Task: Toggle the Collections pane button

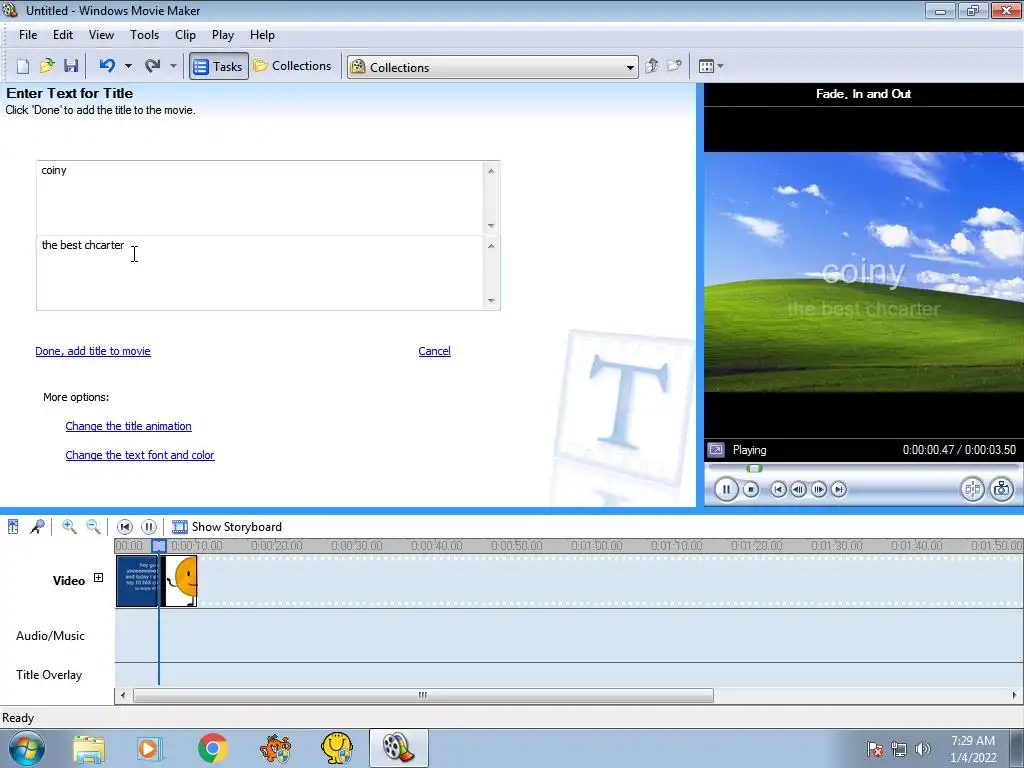Action: click(x=293, y=66)
